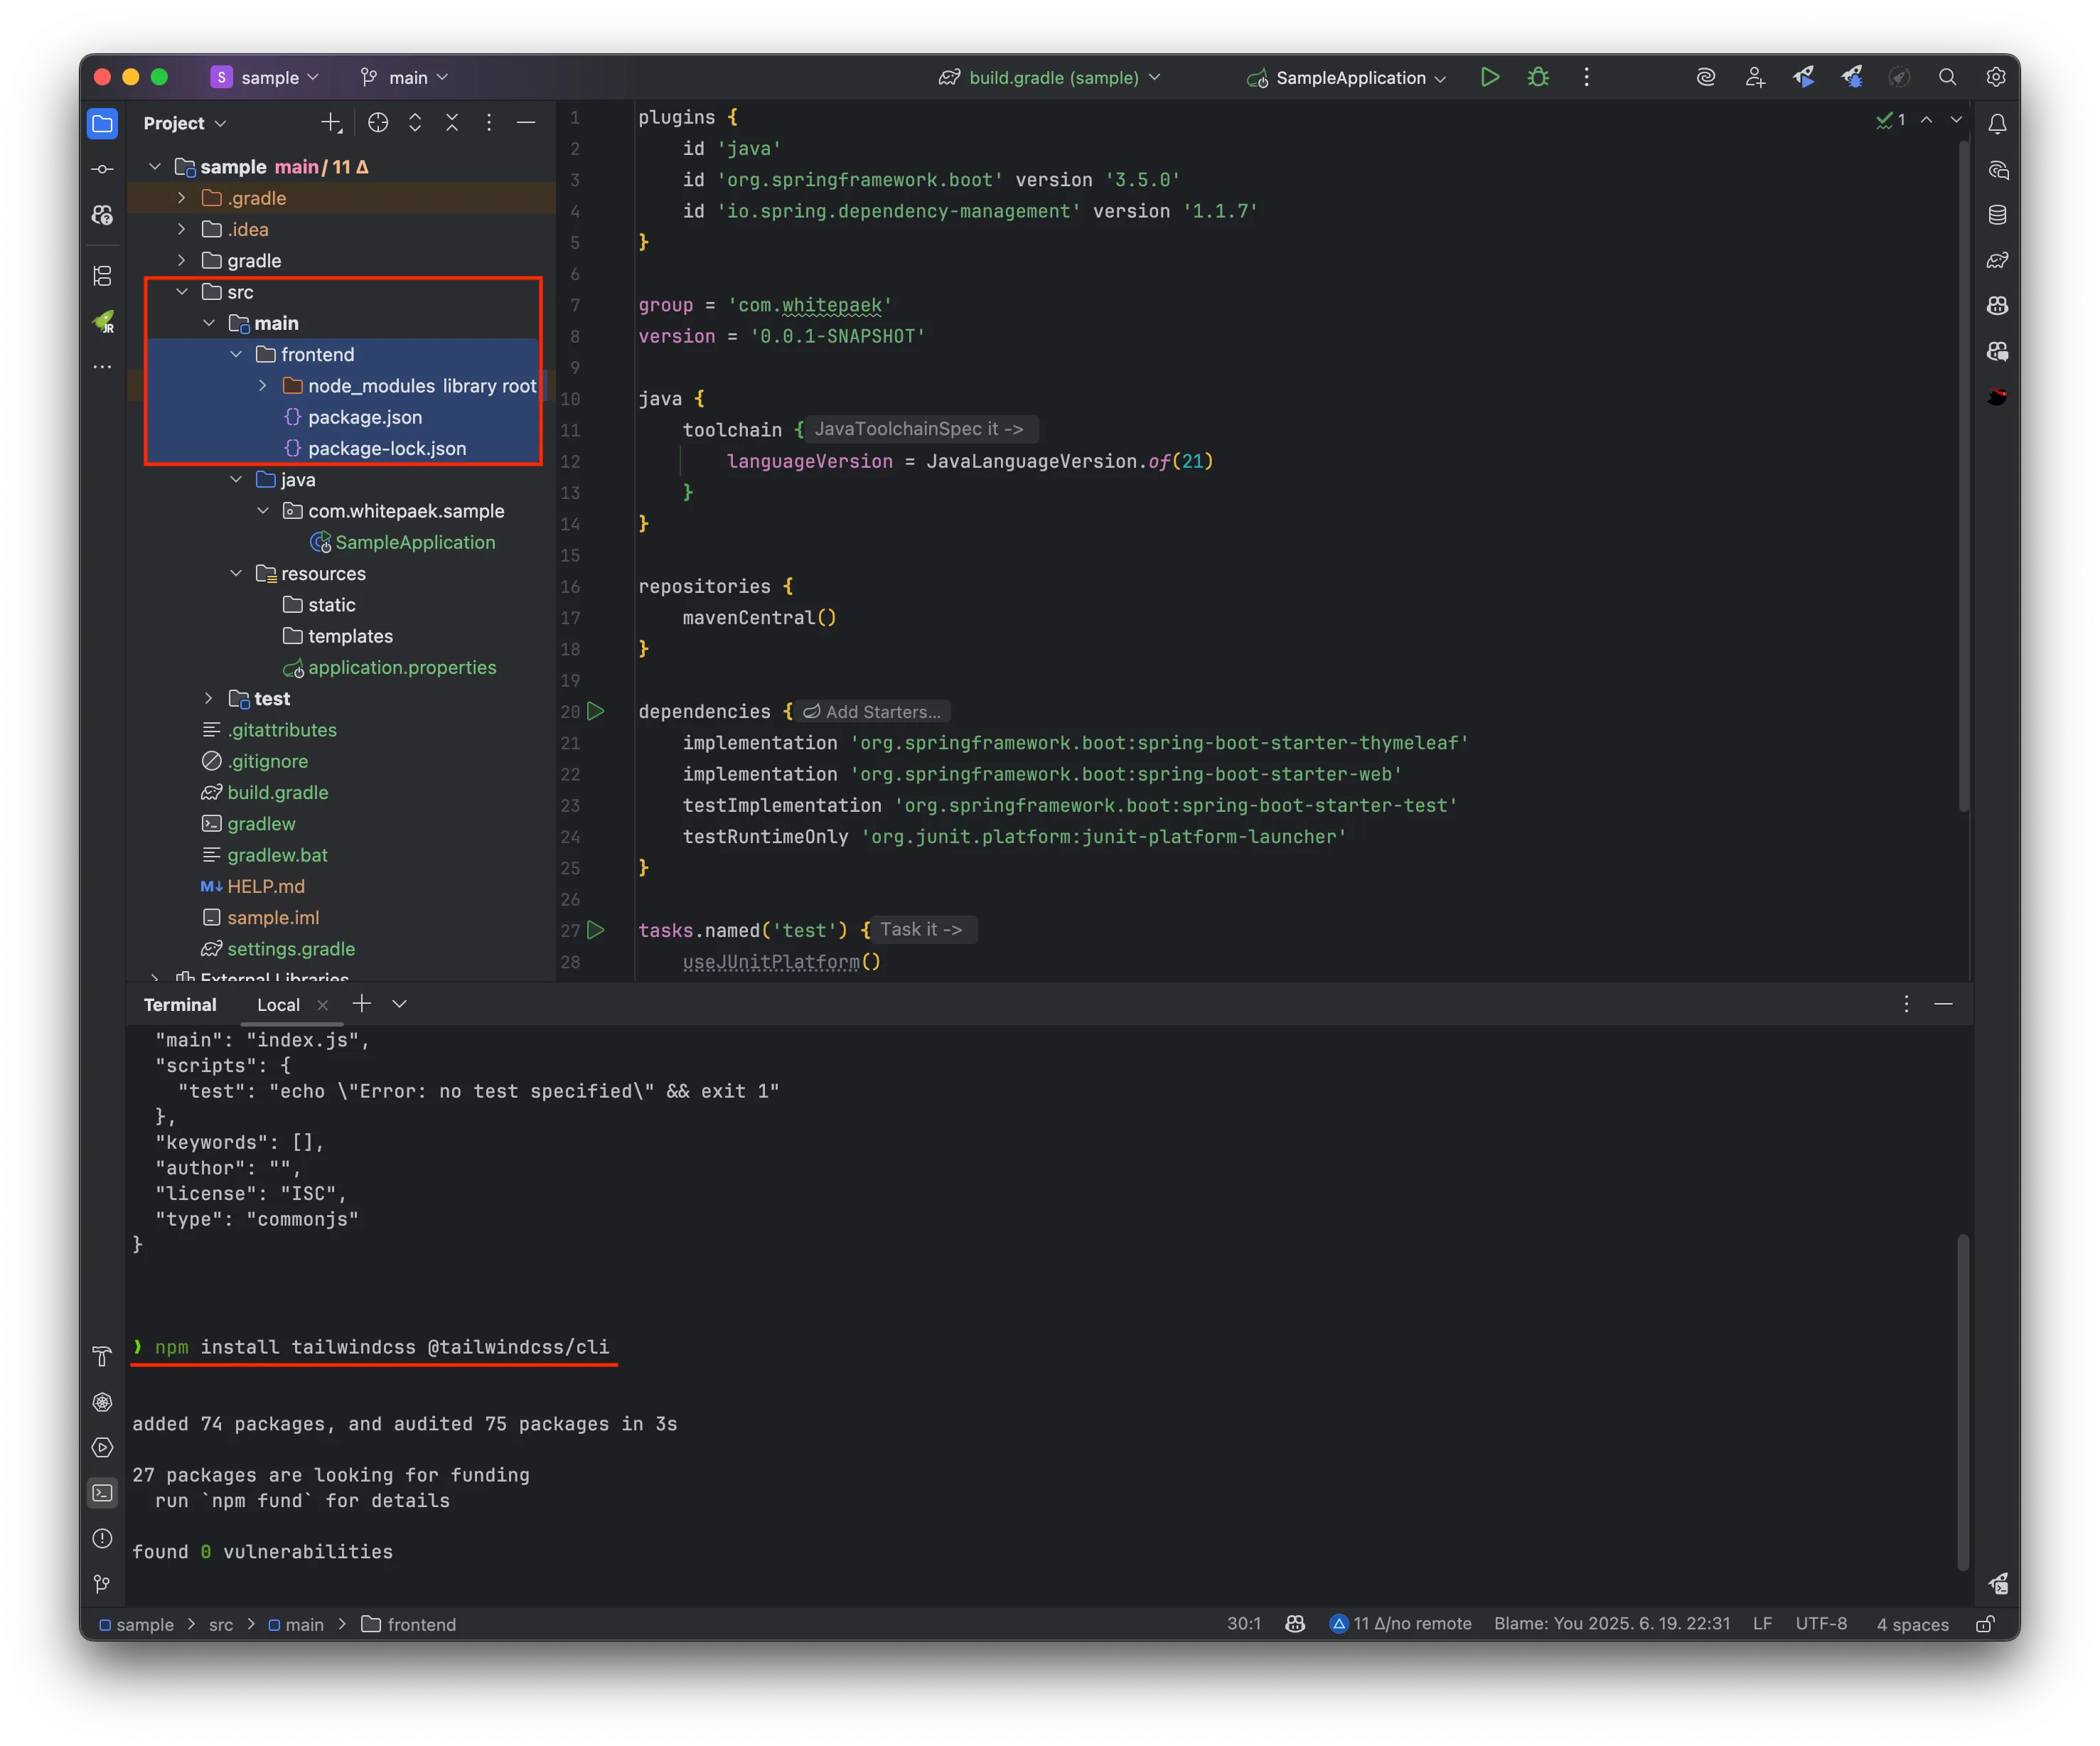This screenshot has width=2100, height=1746.
Task: Open the Database tool window icon
Action: [x=1997, y=215]
